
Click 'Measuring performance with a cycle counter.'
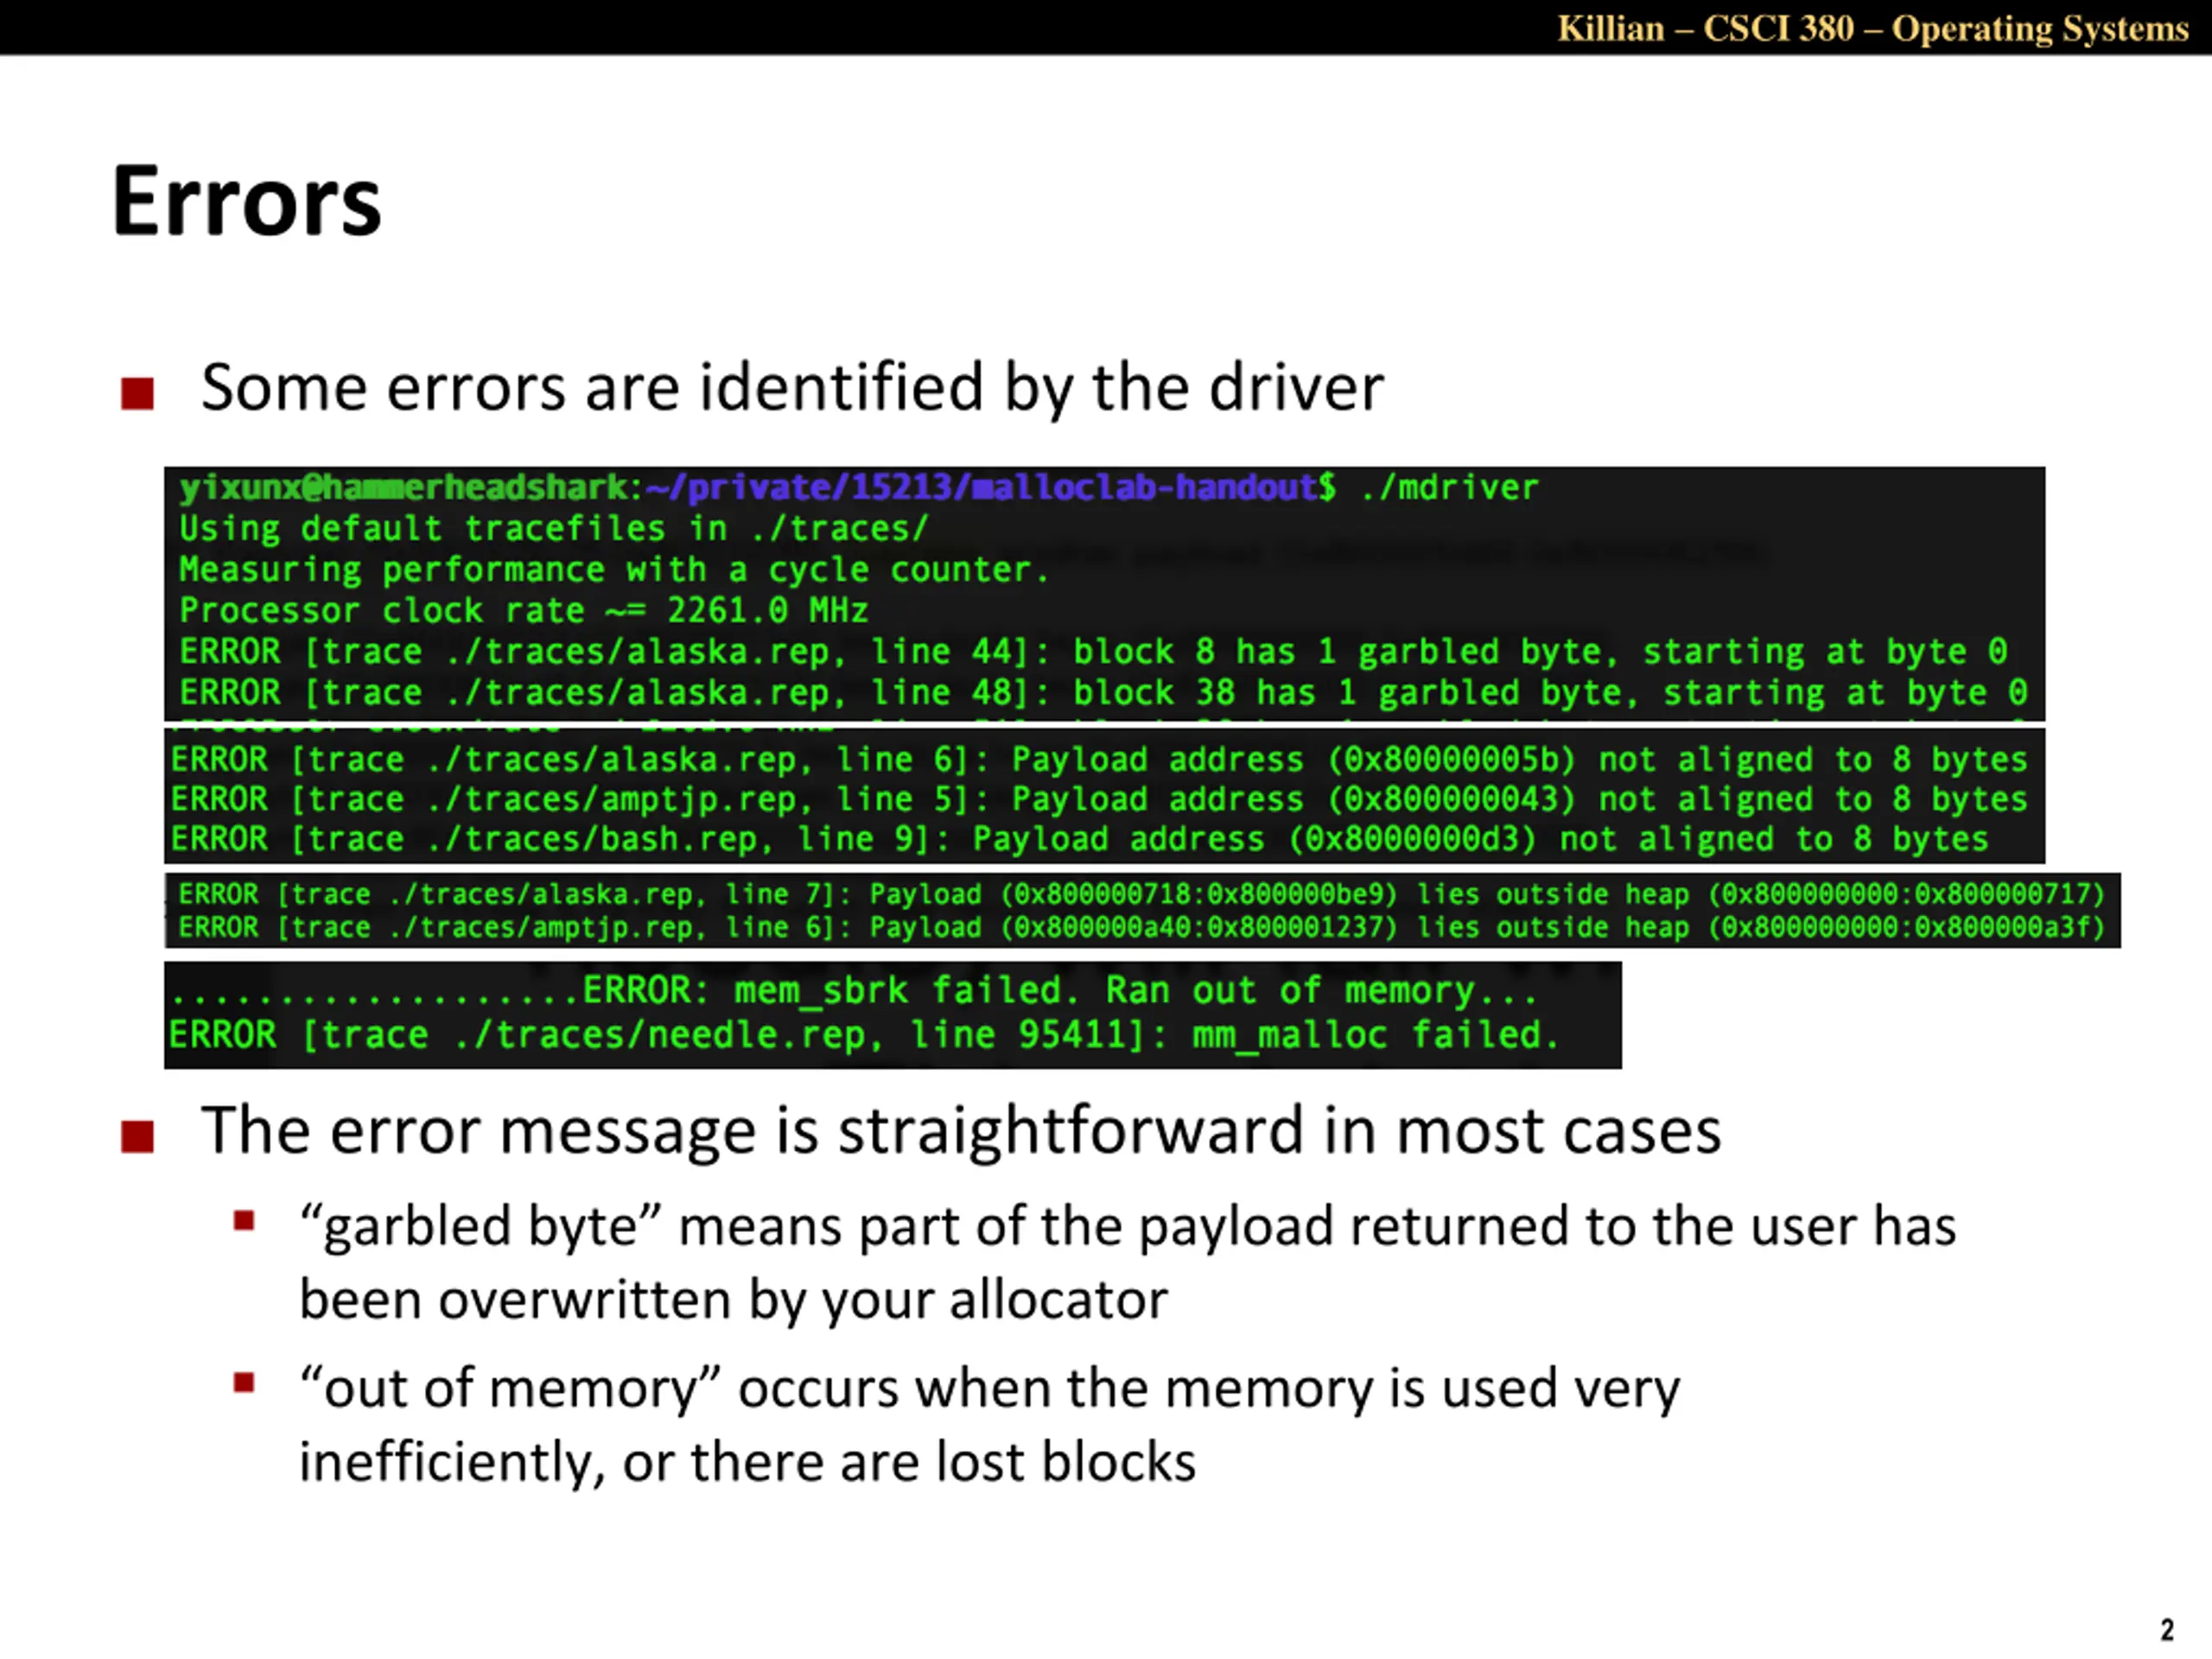click(x=613, y=569)
